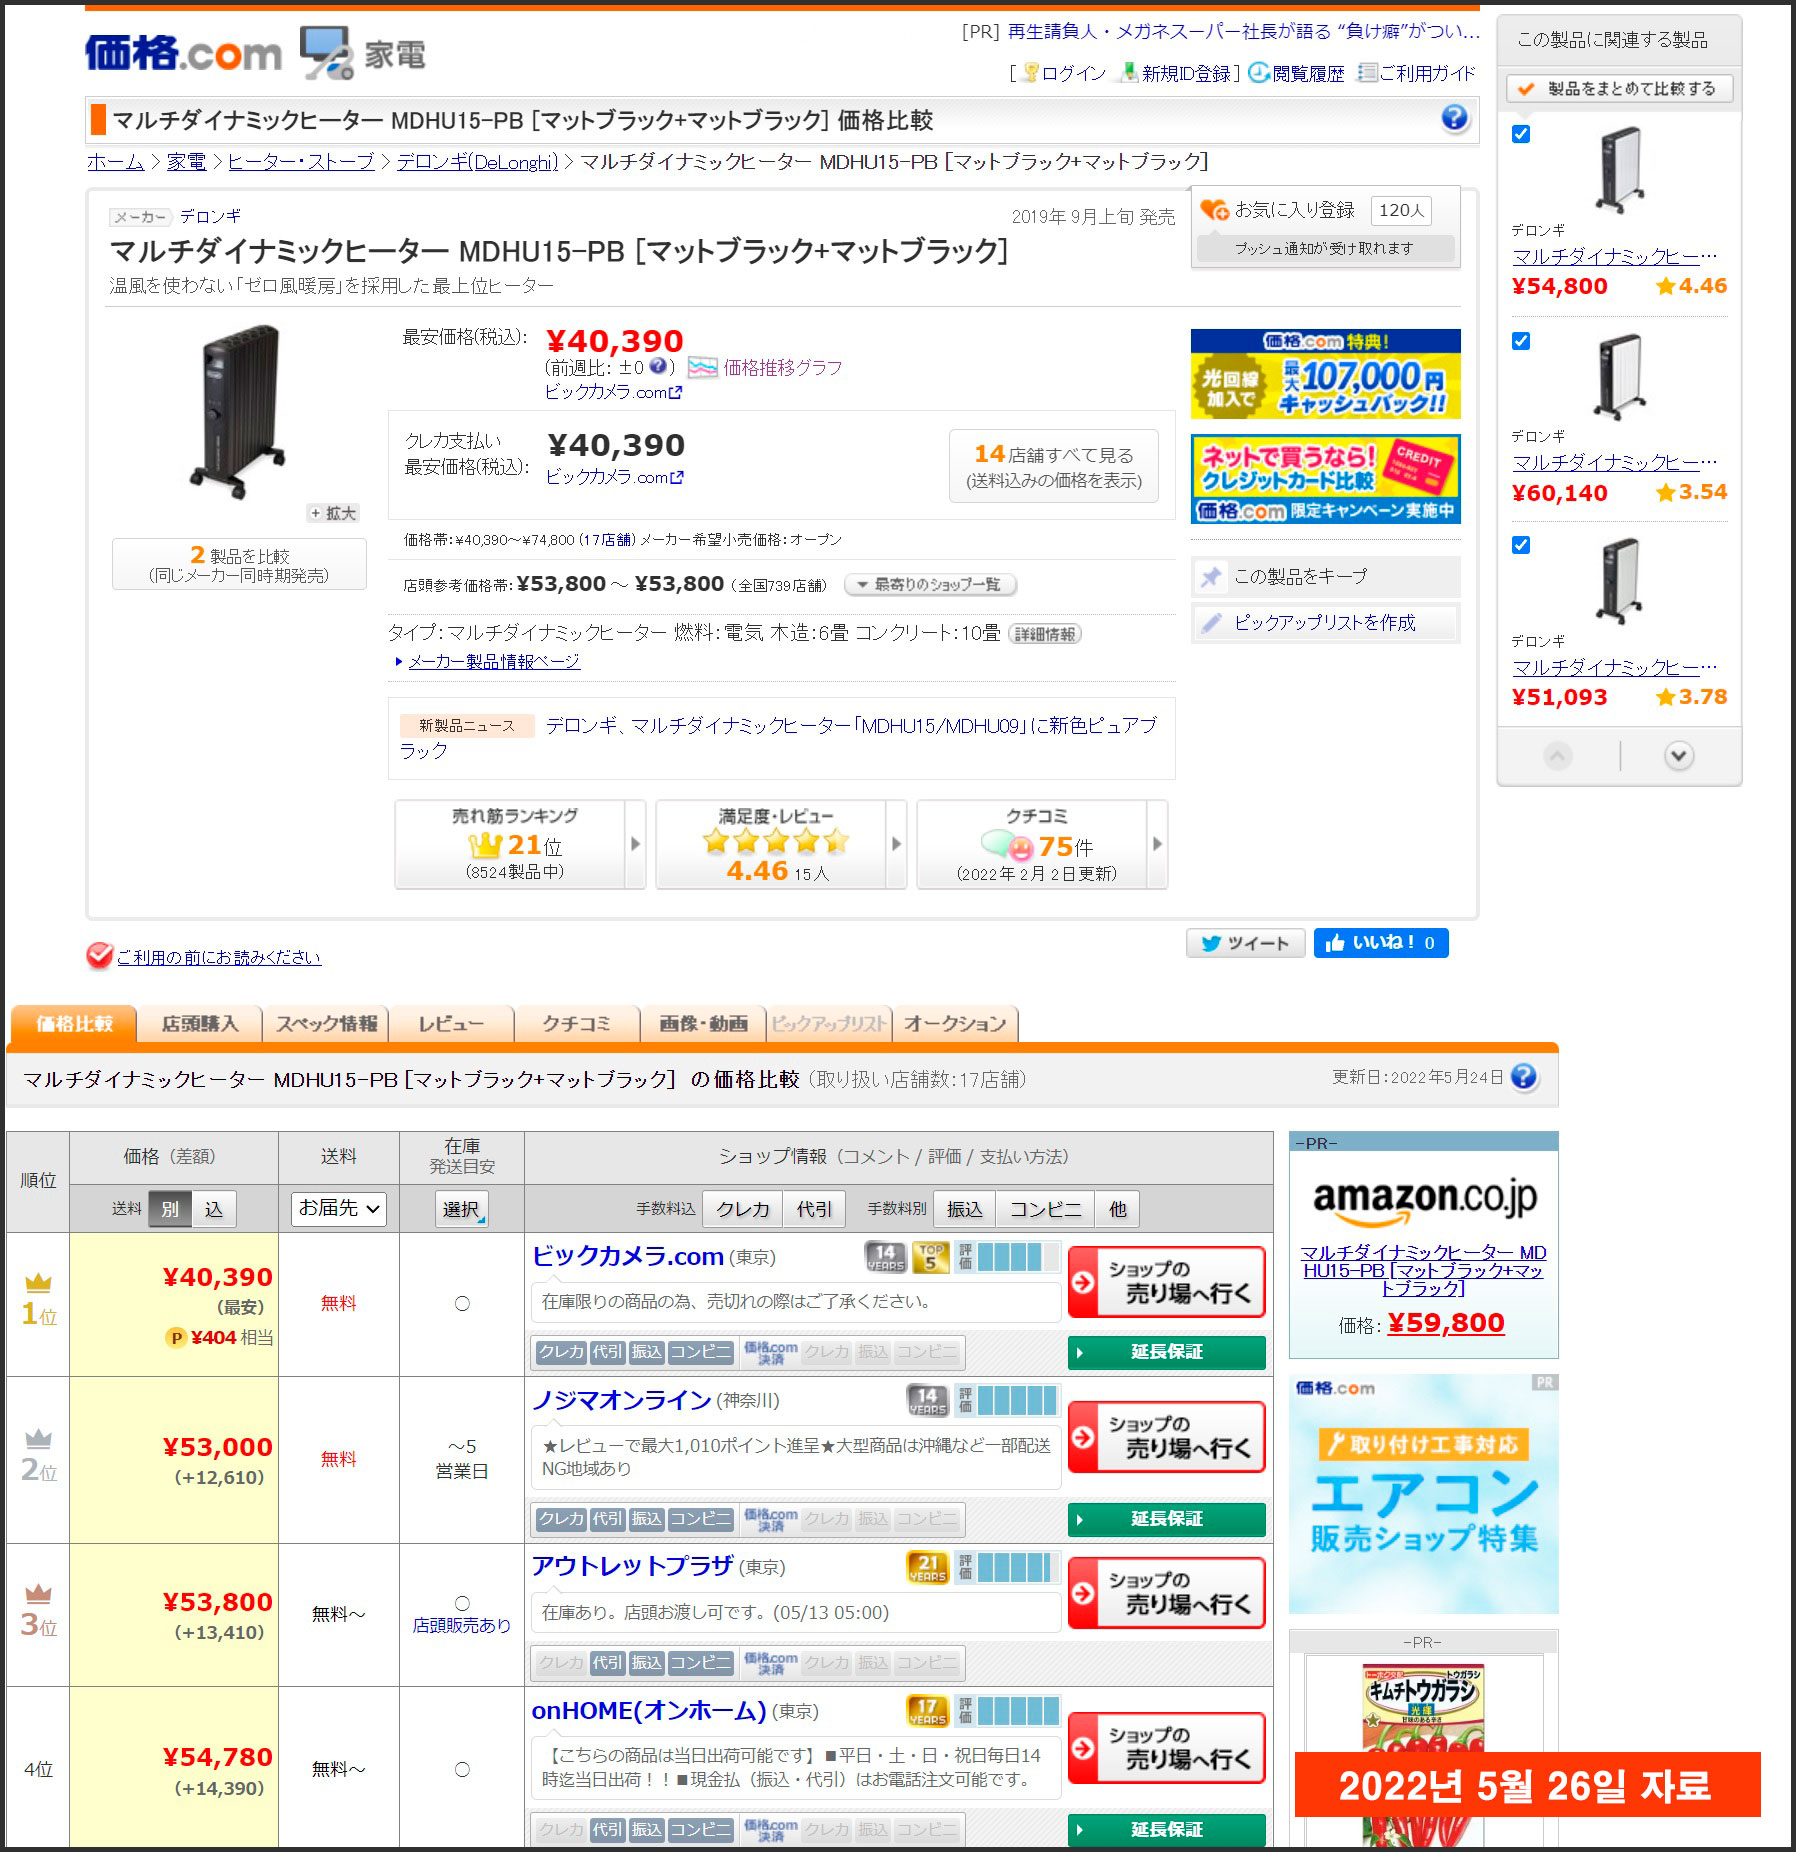
Task: Toggle the 振込 payment filter
Action: [x=964, y=1209]
